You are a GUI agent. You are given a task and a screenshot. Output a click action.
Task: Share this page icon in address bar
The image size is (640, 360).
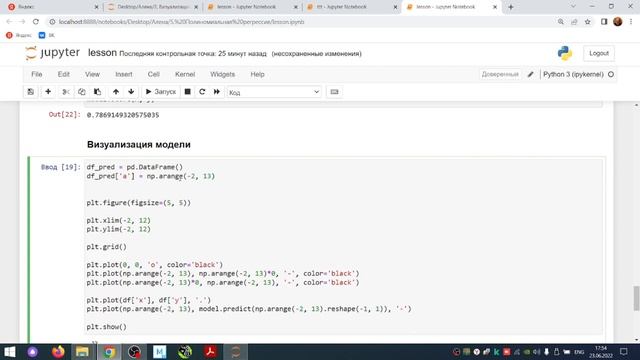[574, 22]
